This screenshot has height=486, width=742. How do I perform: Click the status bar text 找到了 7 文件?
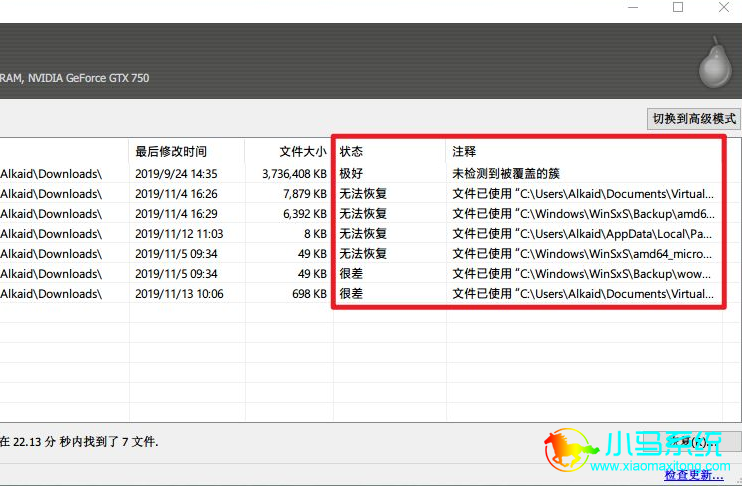(x=122, y=442)
